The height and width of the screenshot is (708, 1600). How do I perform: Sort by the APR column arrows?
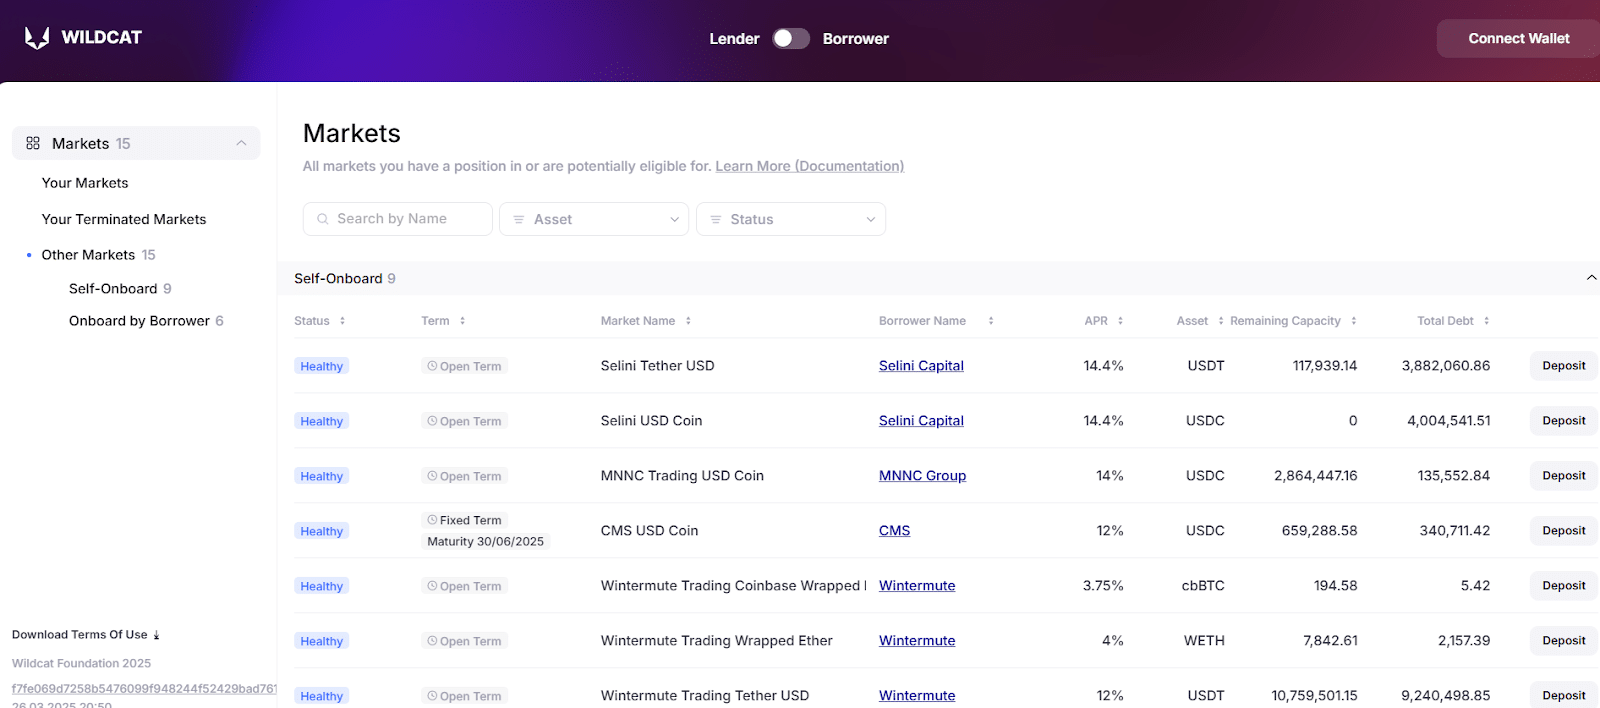coord(1120,321)
